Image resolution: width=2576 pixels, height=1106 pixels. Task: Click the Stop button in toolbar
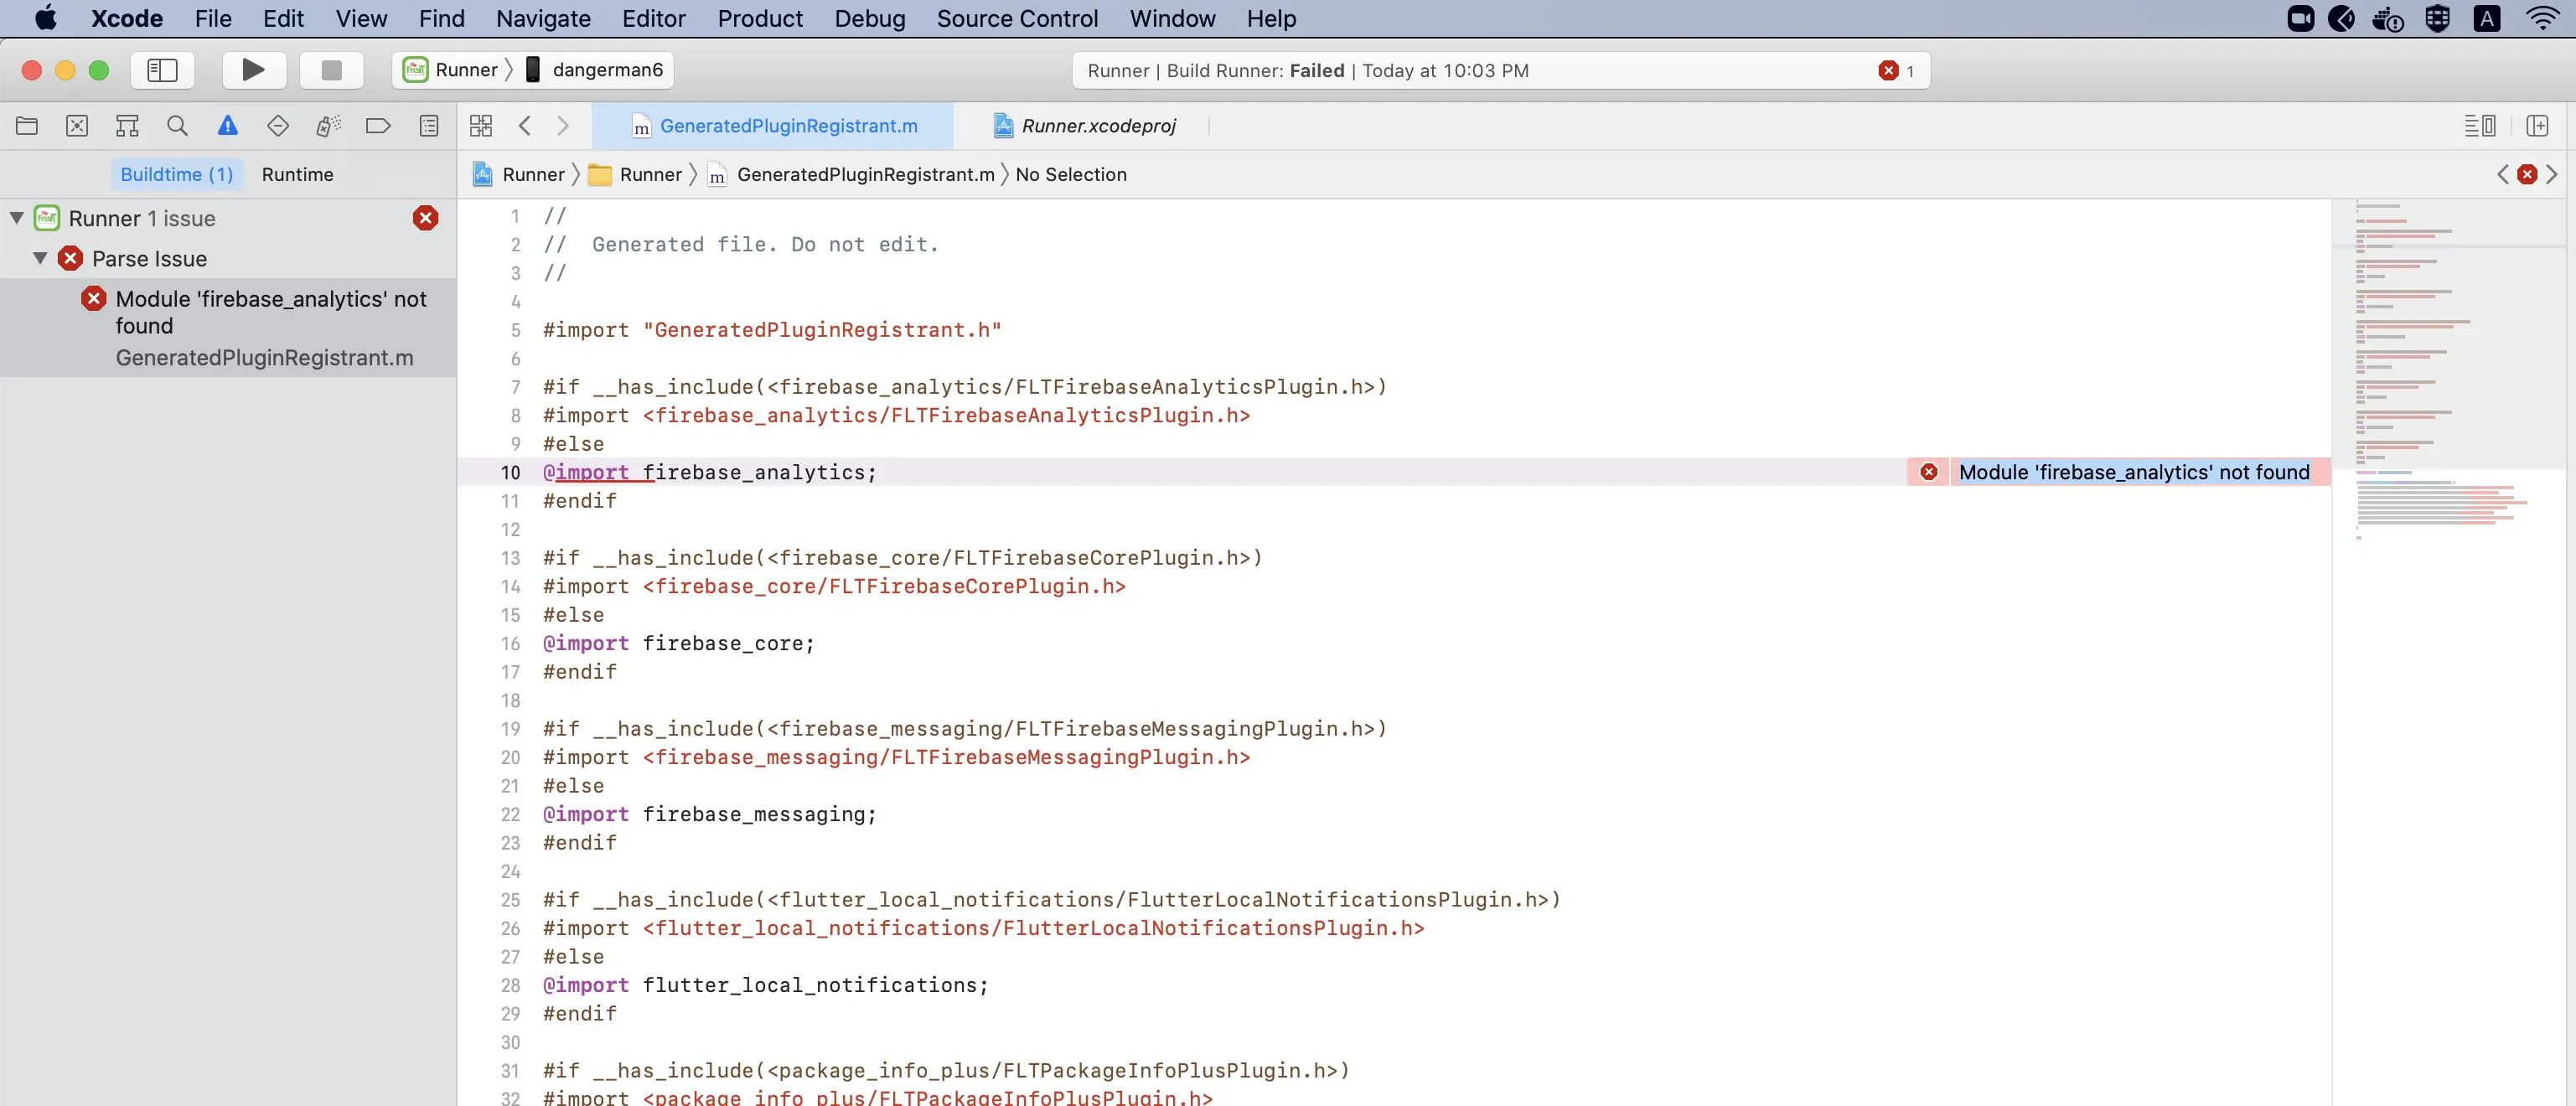(331, 70)
